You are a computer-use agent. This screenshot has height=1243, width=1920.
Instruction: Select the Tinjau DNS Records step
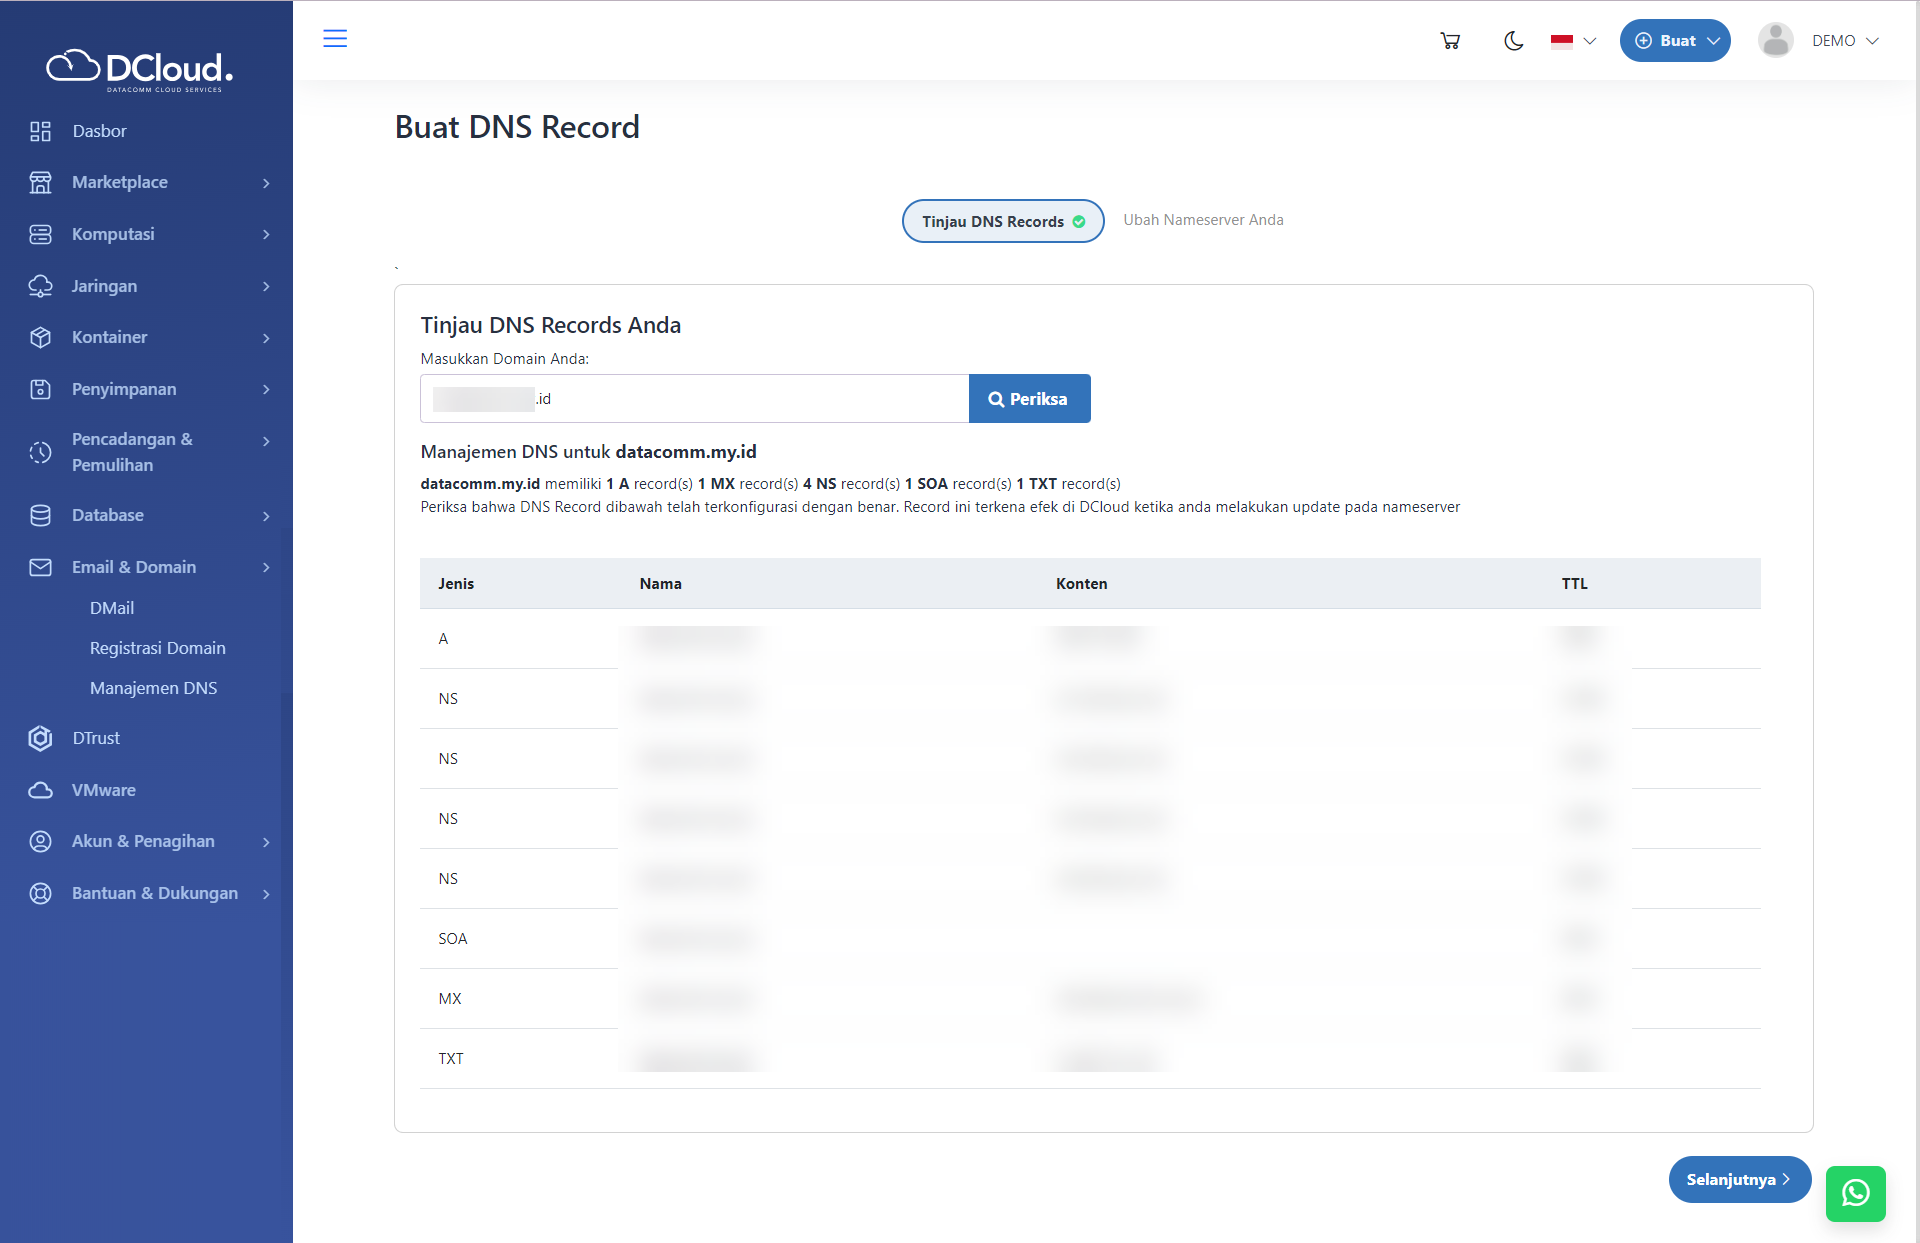(1002, 221)
